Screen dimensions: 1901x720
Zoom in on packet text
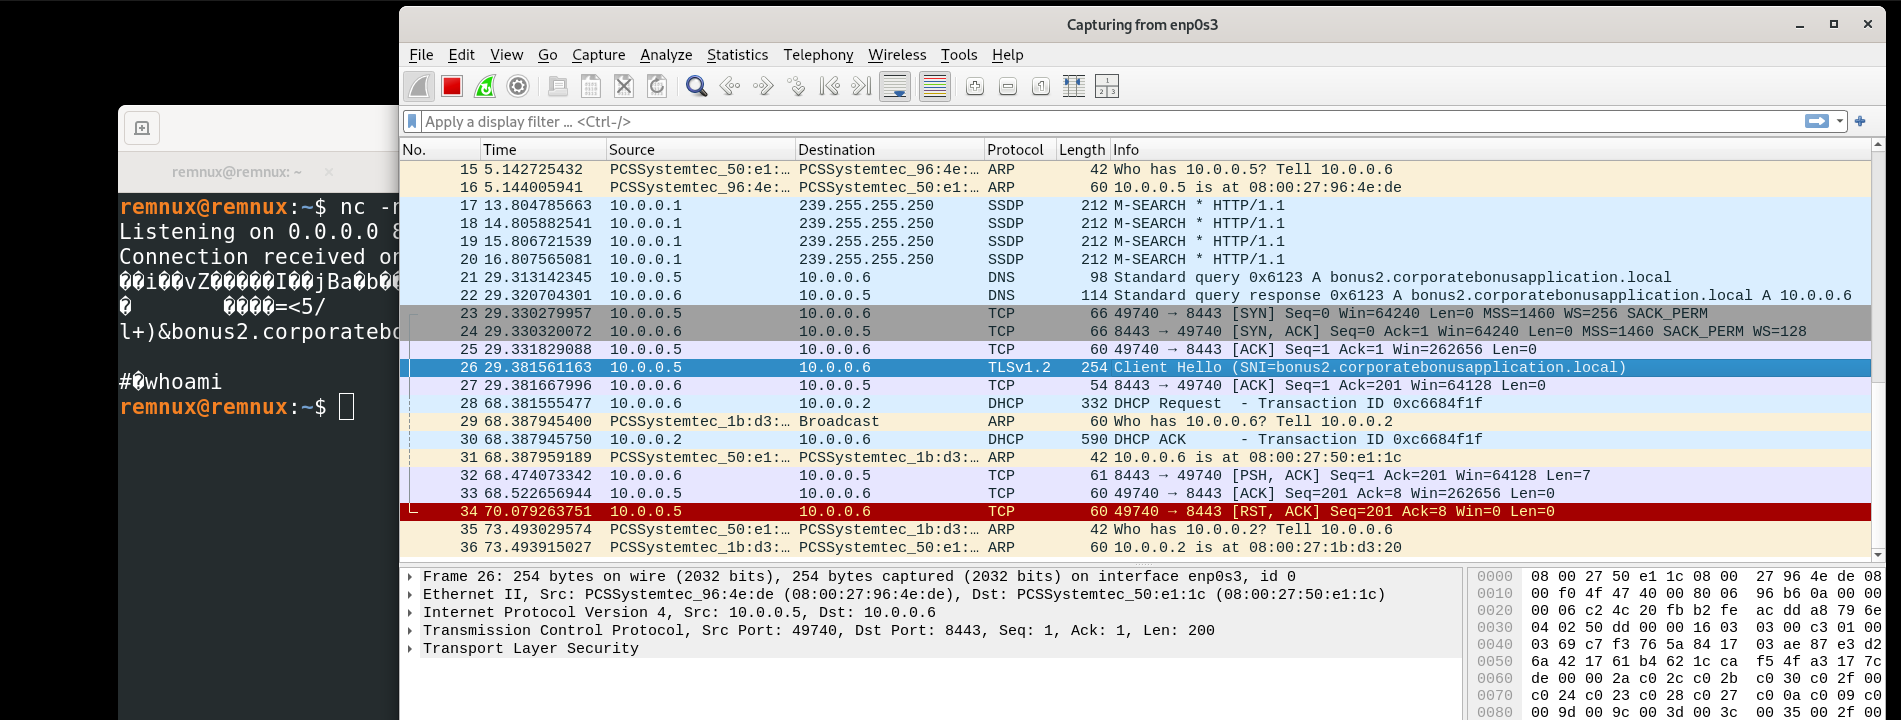click(x=975, y=87)
